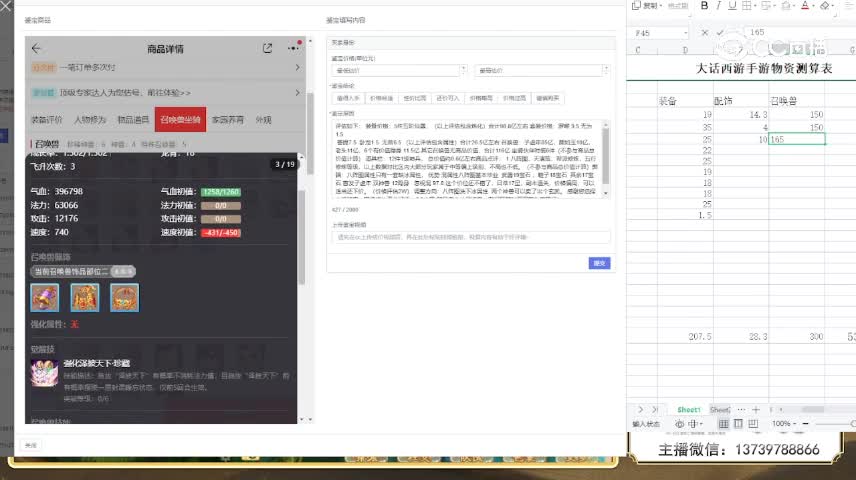Click the maximum appraisal price input

point(539,70)
